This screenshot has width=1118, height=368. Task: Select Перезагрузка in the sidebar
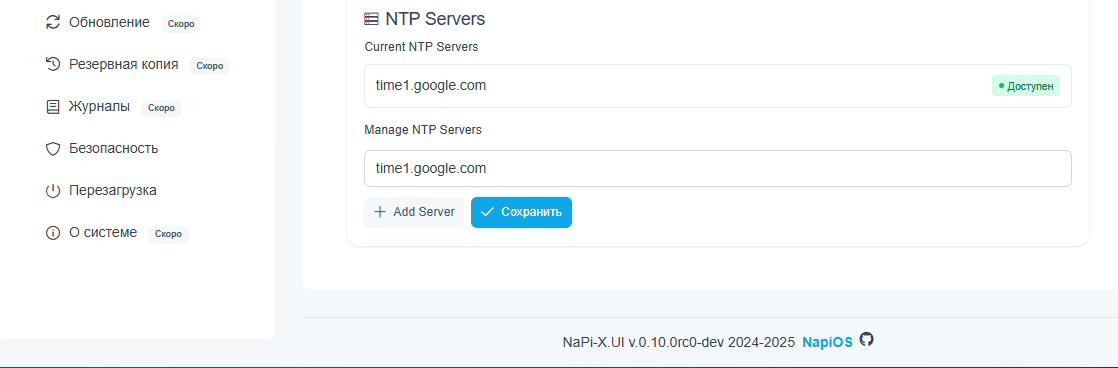[x=101, y=191]
